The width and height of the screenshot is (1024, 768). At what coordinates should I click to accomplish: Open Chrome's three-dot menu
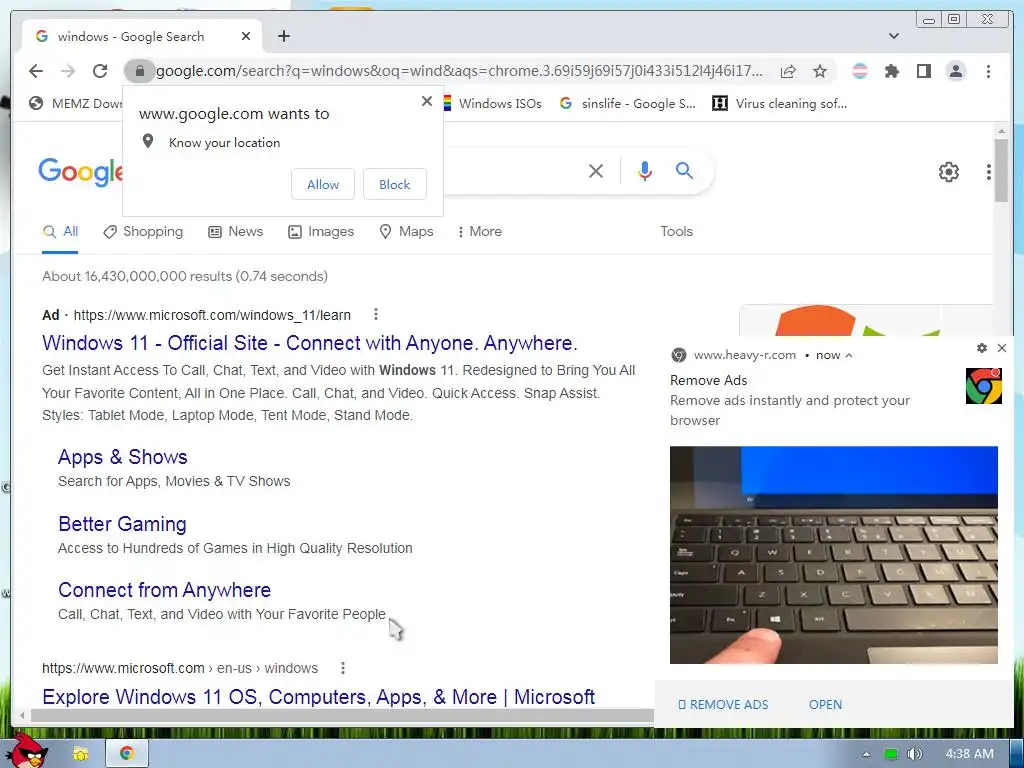(988, 71)
